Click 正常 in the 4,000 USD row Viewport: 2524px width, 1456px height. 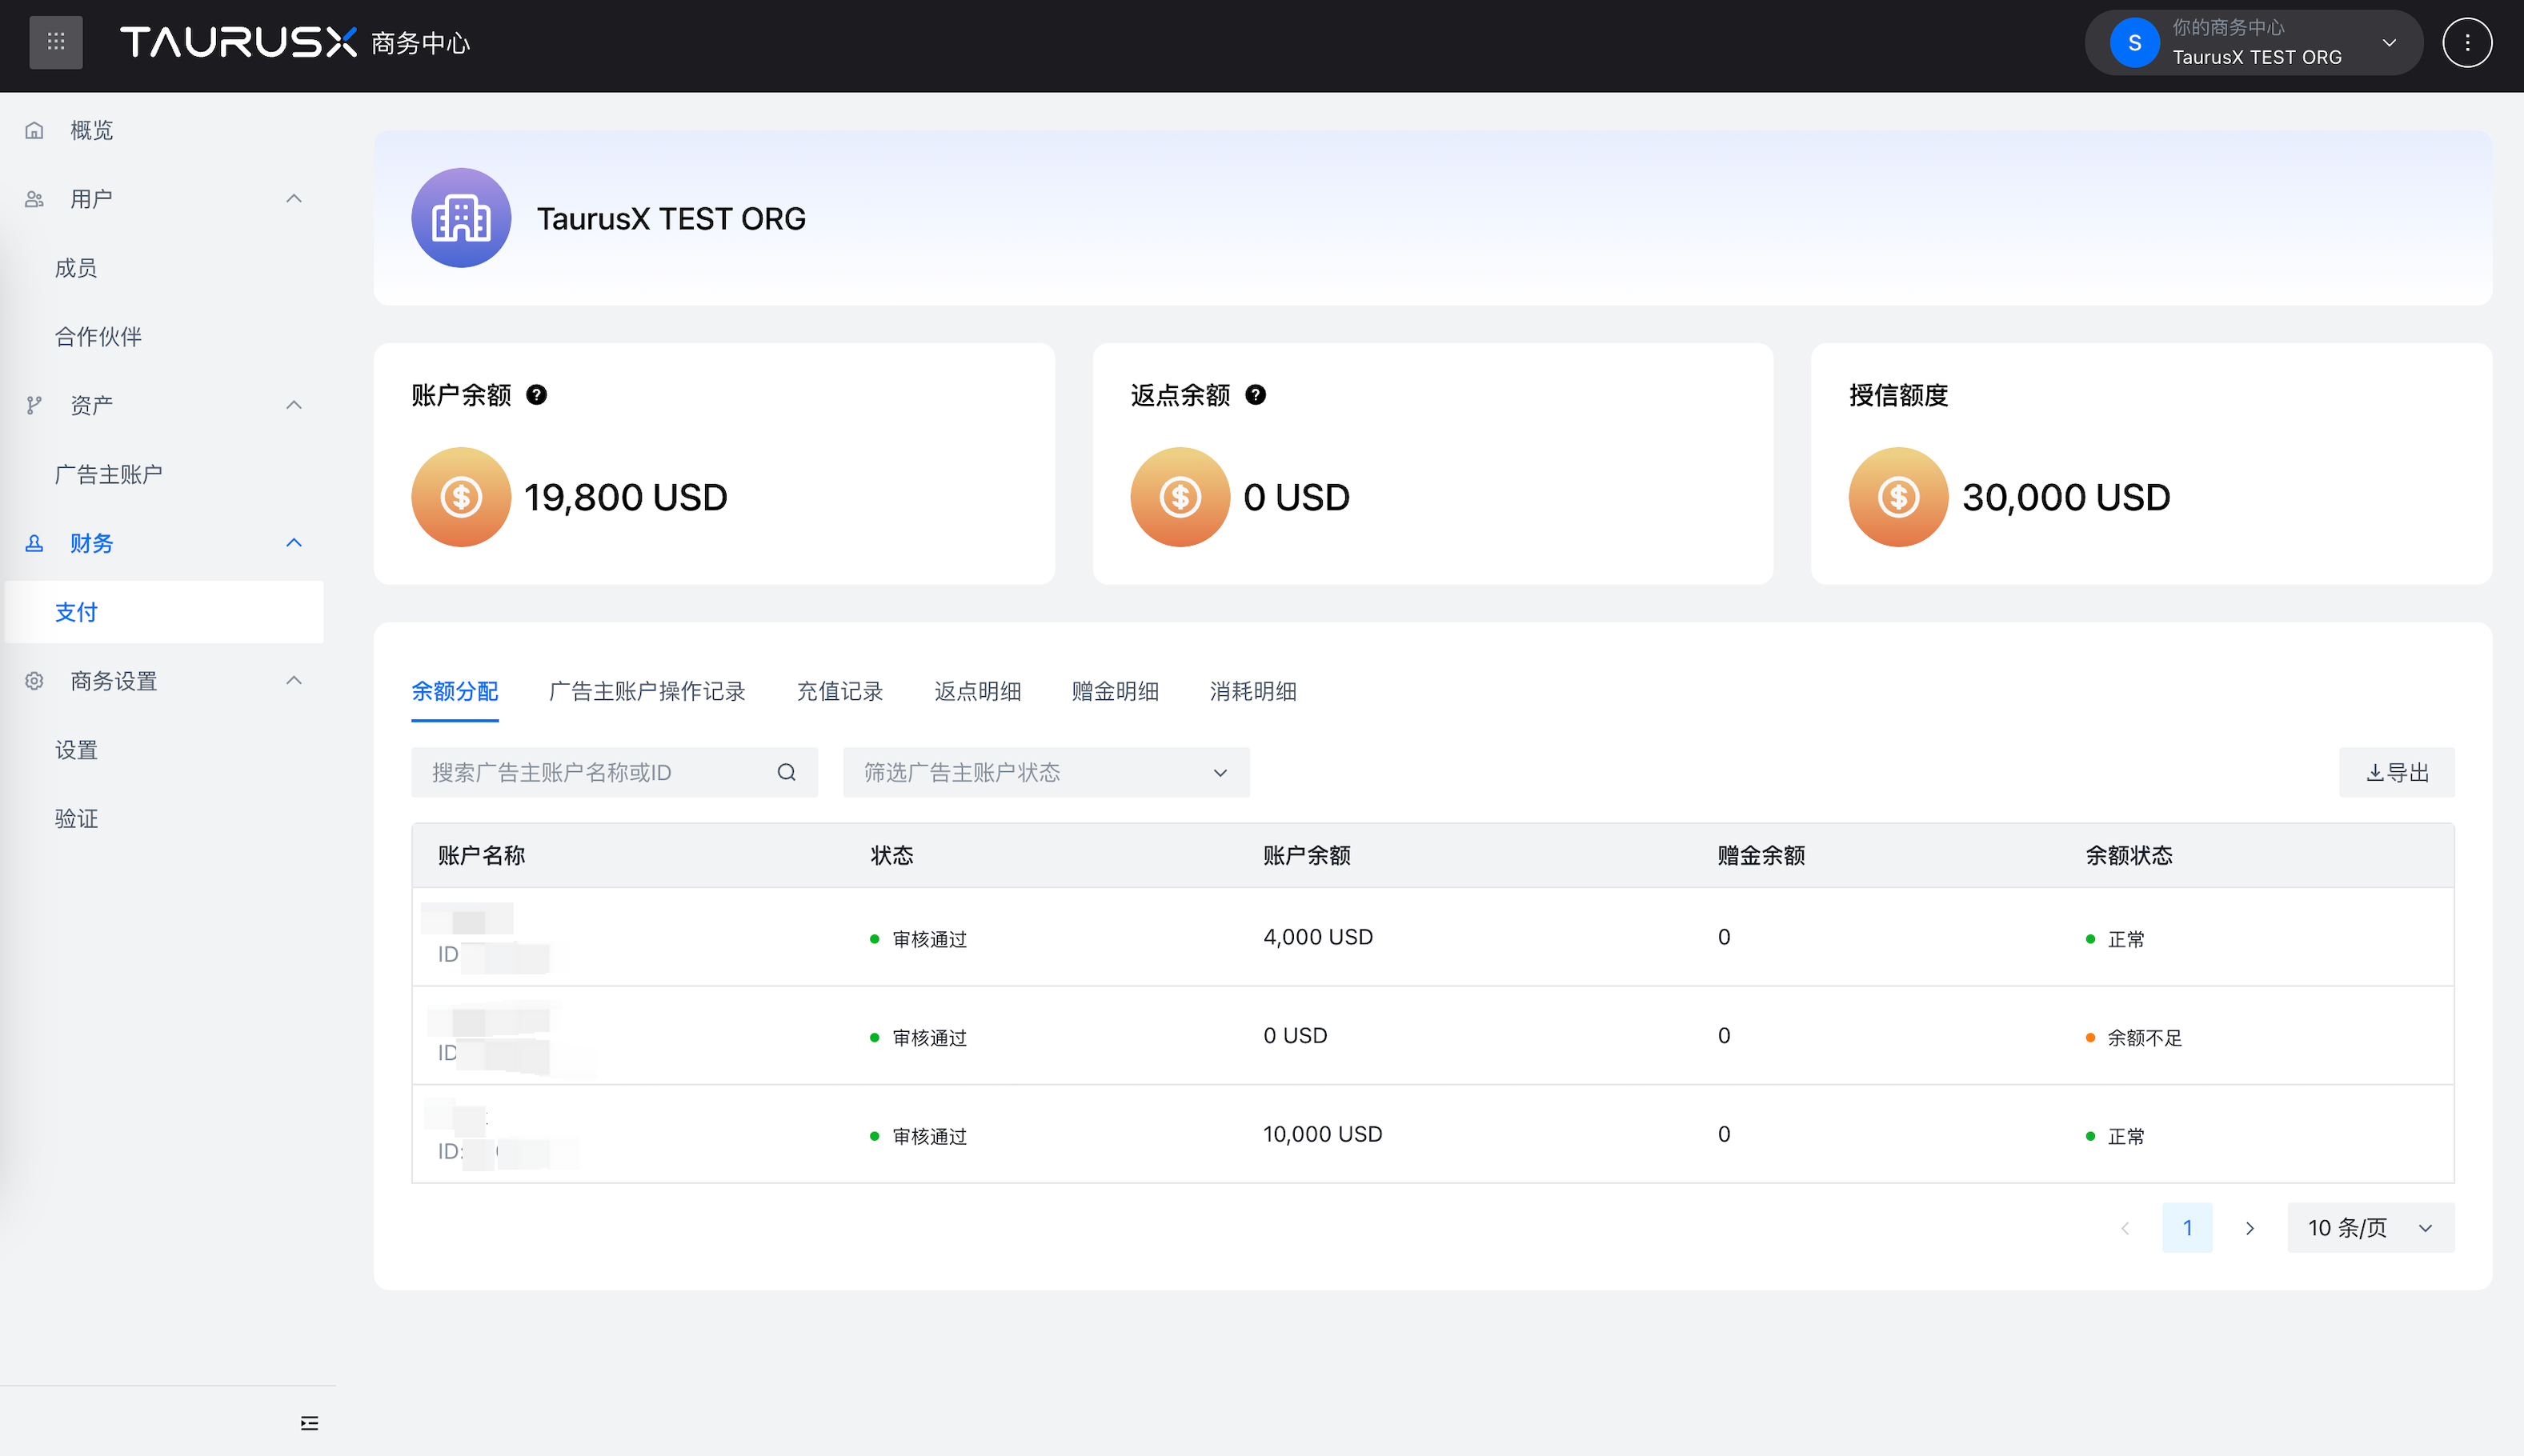(x=2115, y=939)
